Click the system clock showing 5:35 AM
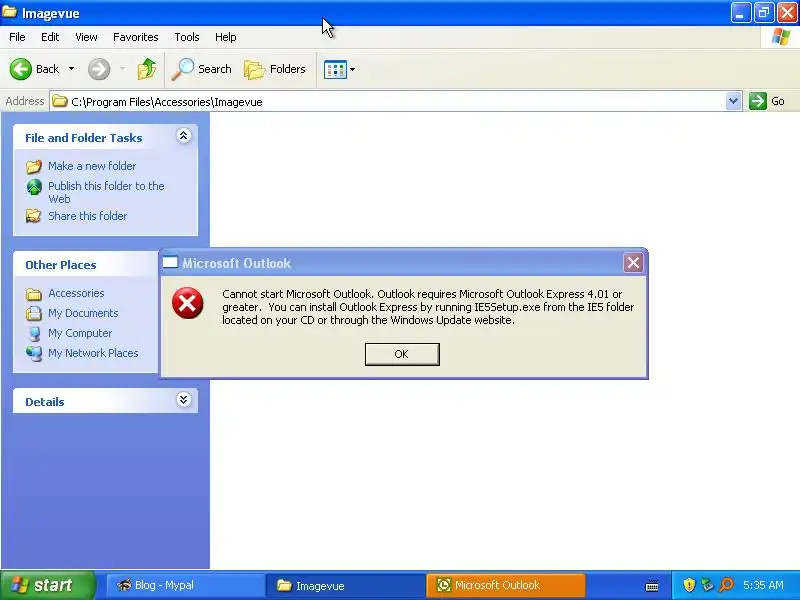The width and height of the screenshot is (800, 600). (x=763, y=585)
